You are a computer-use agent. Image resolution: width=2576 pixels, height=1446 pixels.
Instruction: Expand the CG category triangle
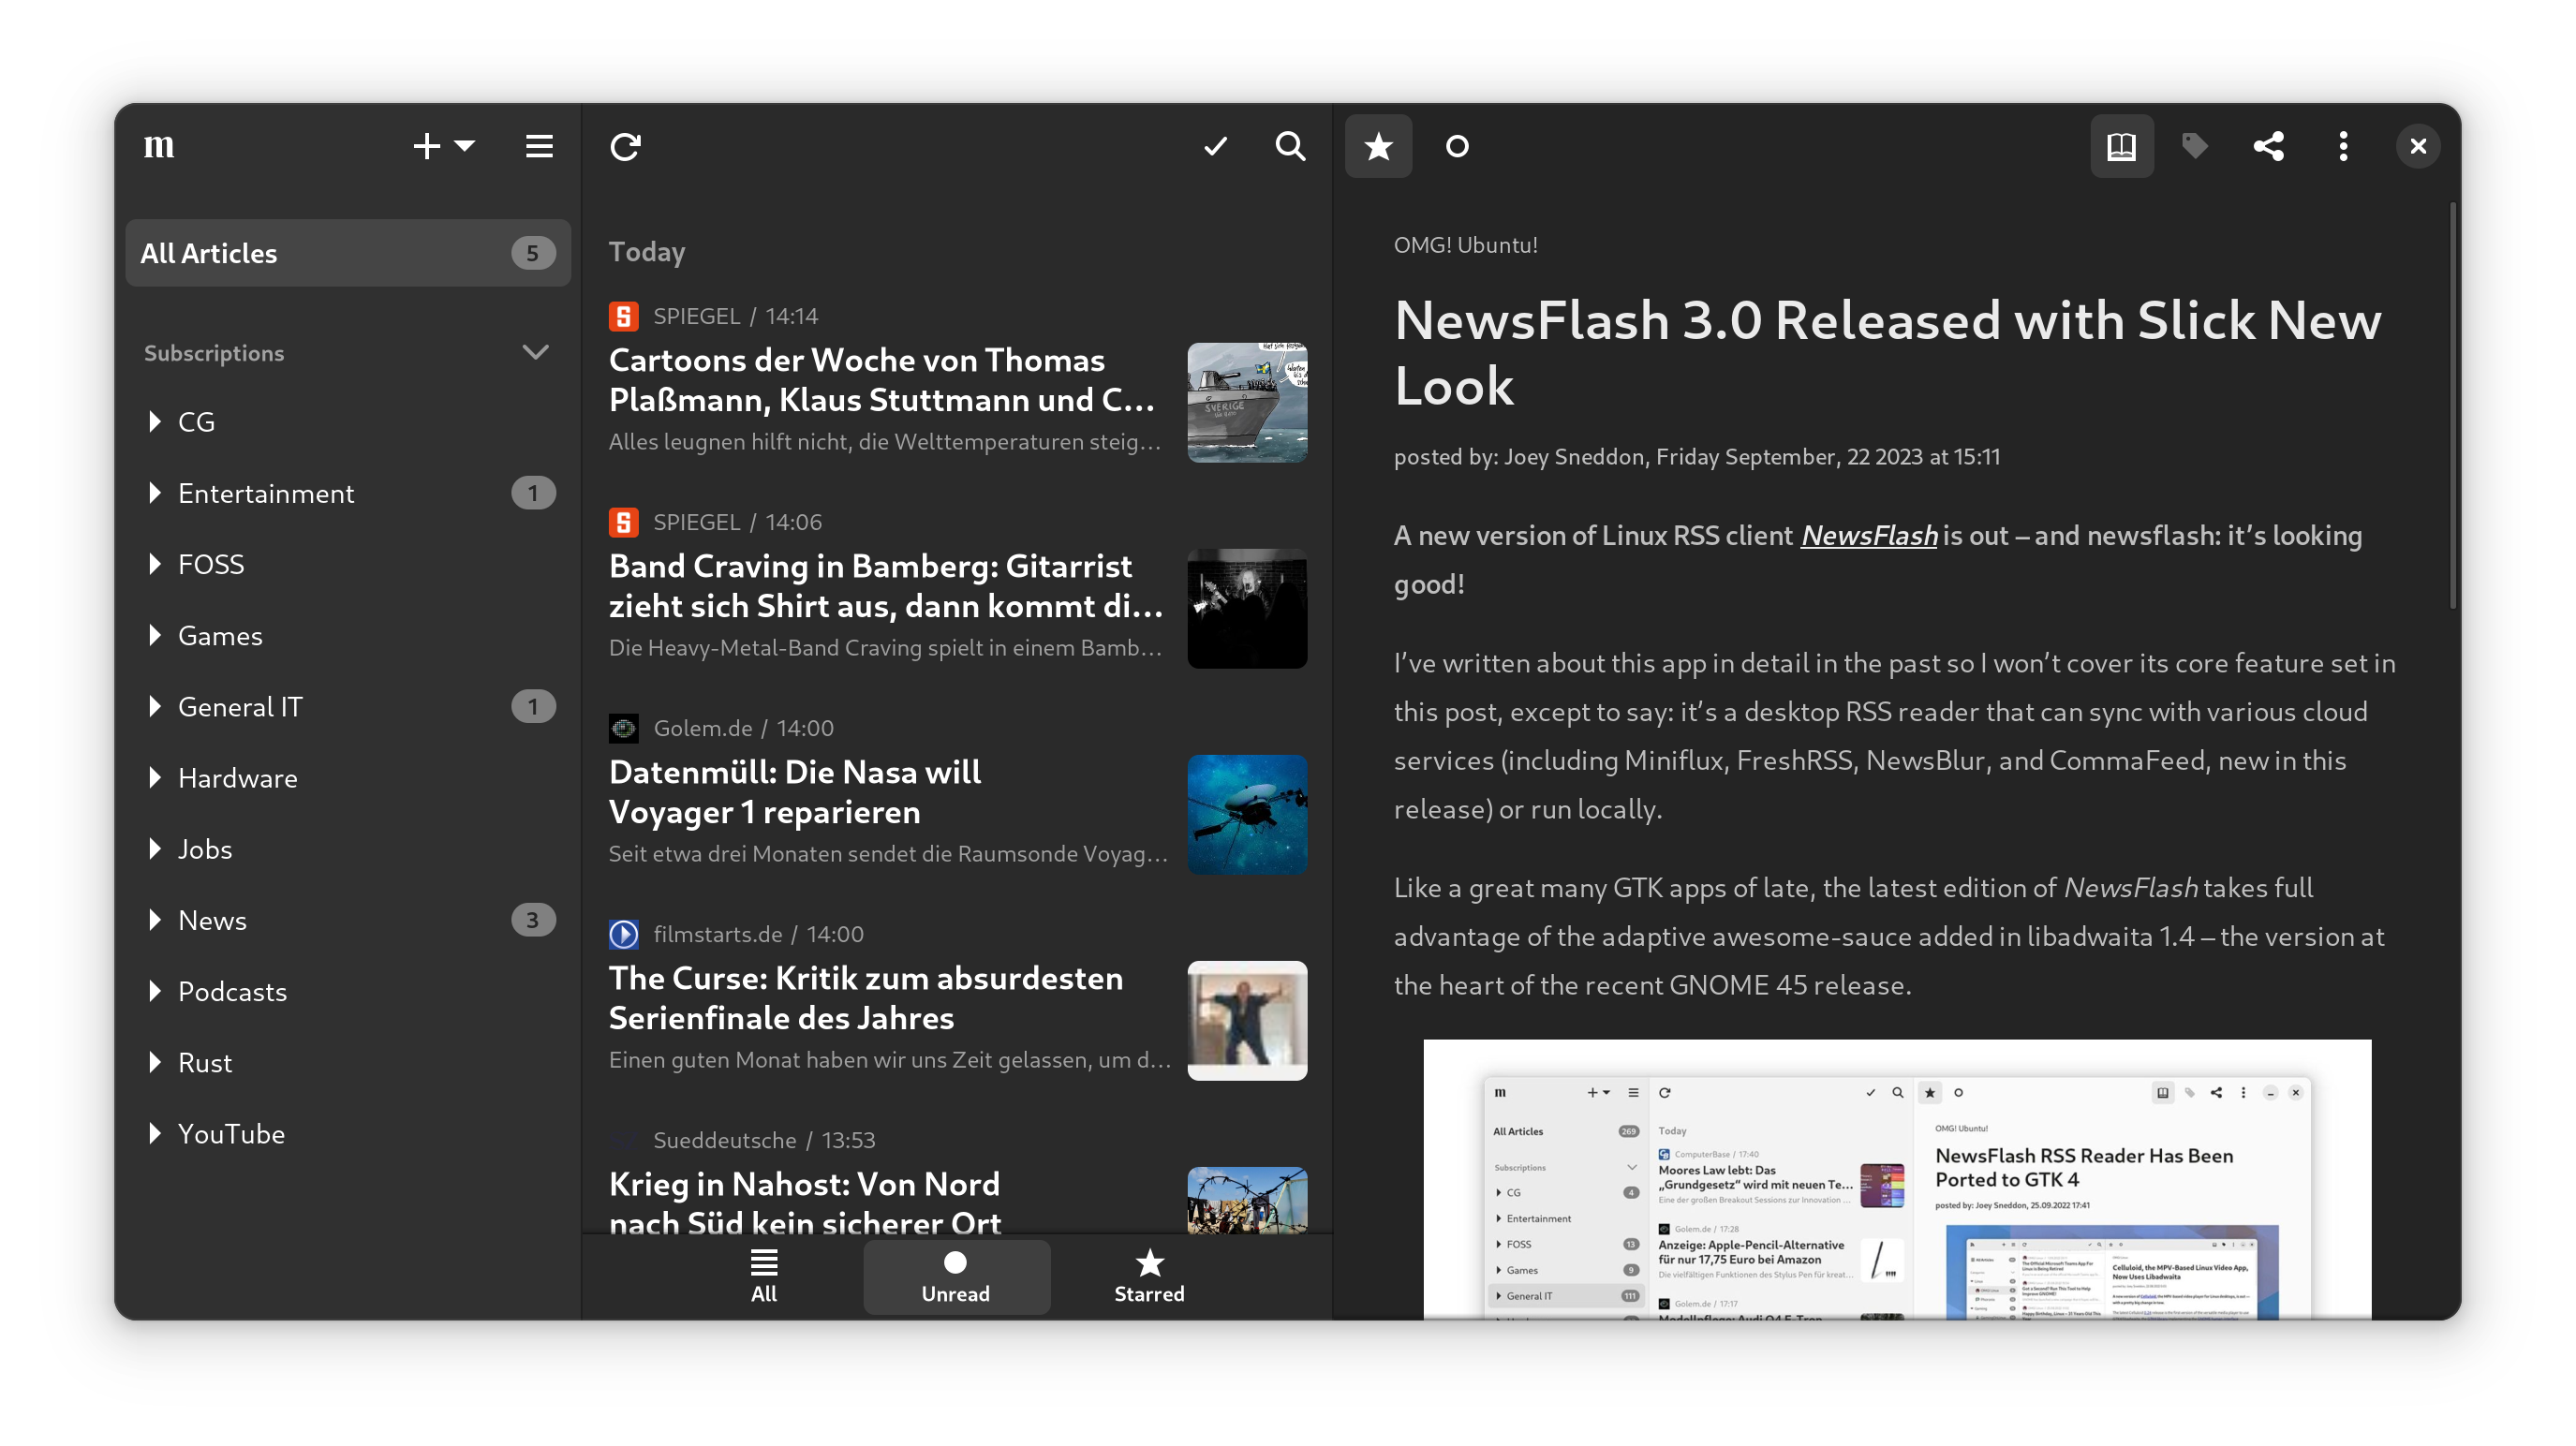tap(155, 421)
